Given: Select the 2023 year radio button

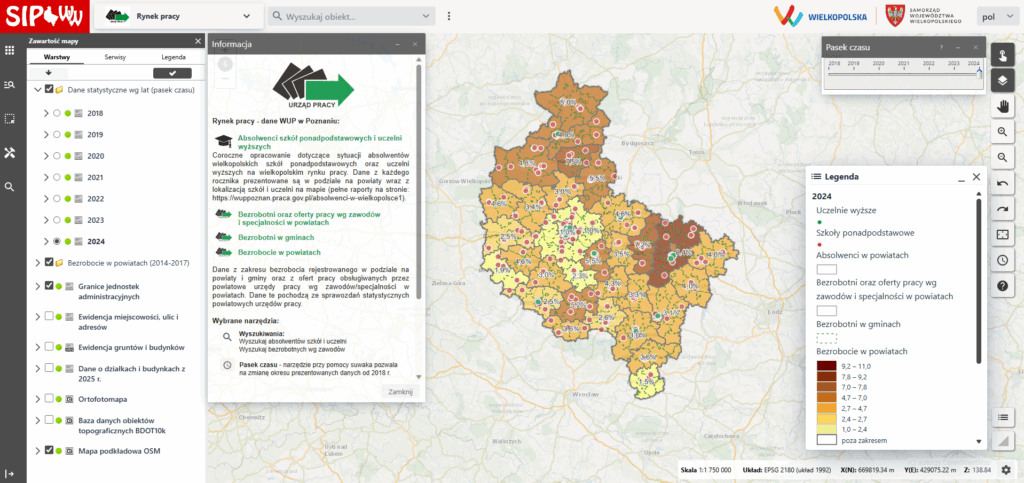Looking at the screenshot, I should pos(57,220).
